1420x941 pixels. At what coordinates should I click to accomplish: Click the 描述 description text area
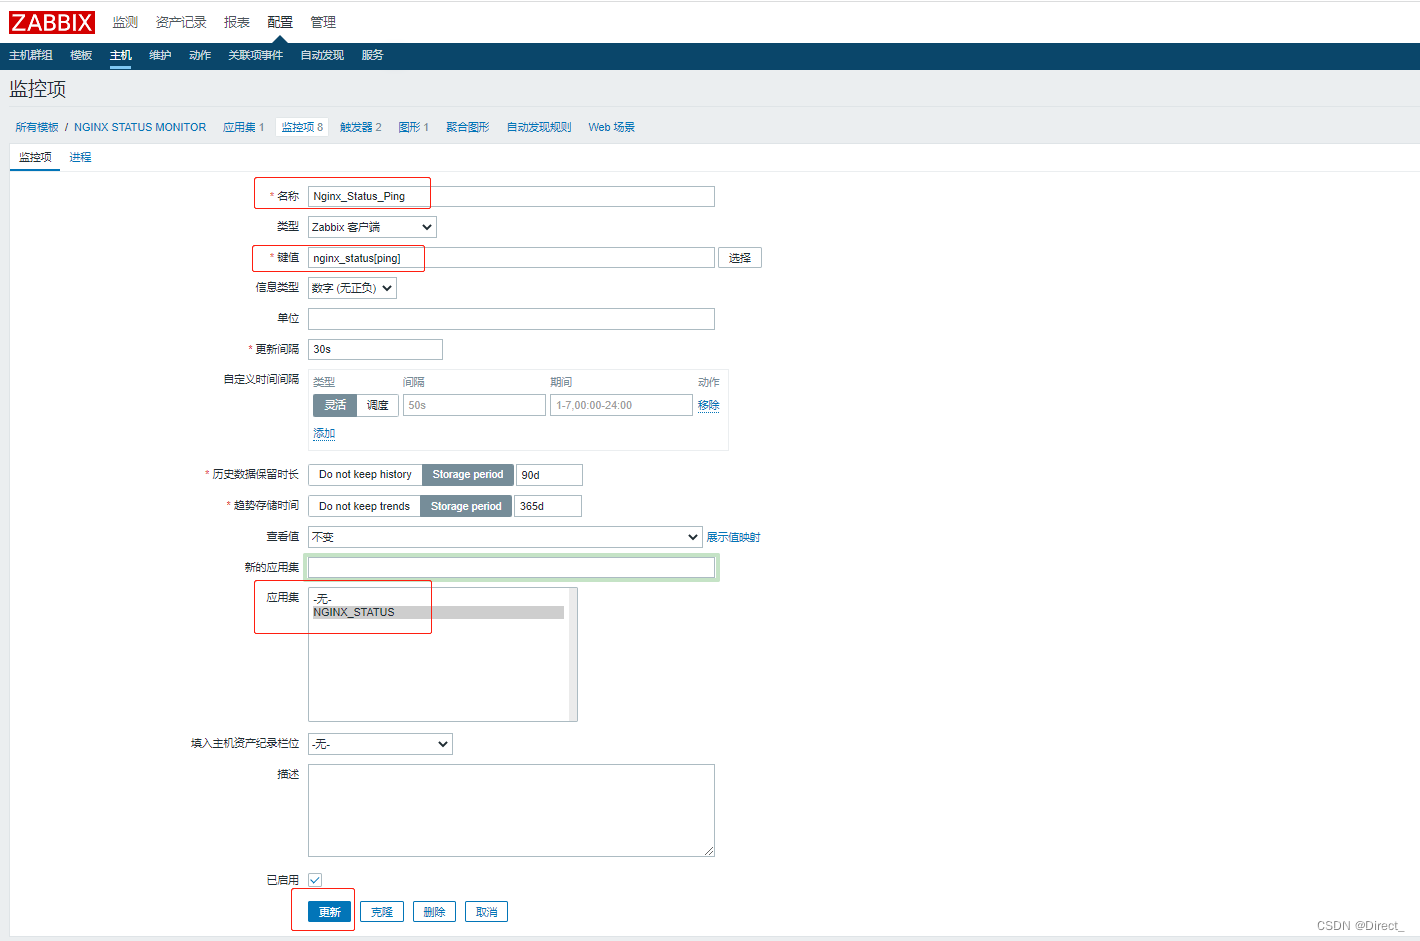click(x=511, y=810)
